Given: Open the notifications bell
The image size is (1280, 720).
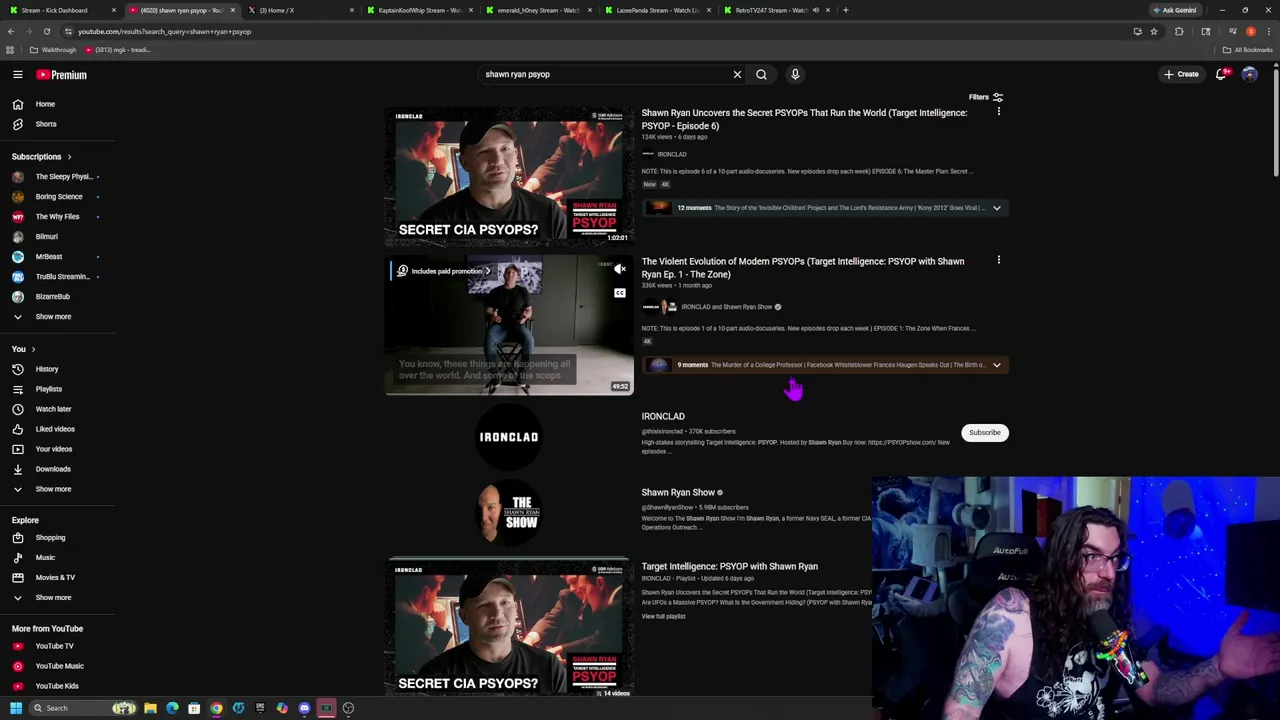Looking at the screenshot, I should (x=1221, y=74).
